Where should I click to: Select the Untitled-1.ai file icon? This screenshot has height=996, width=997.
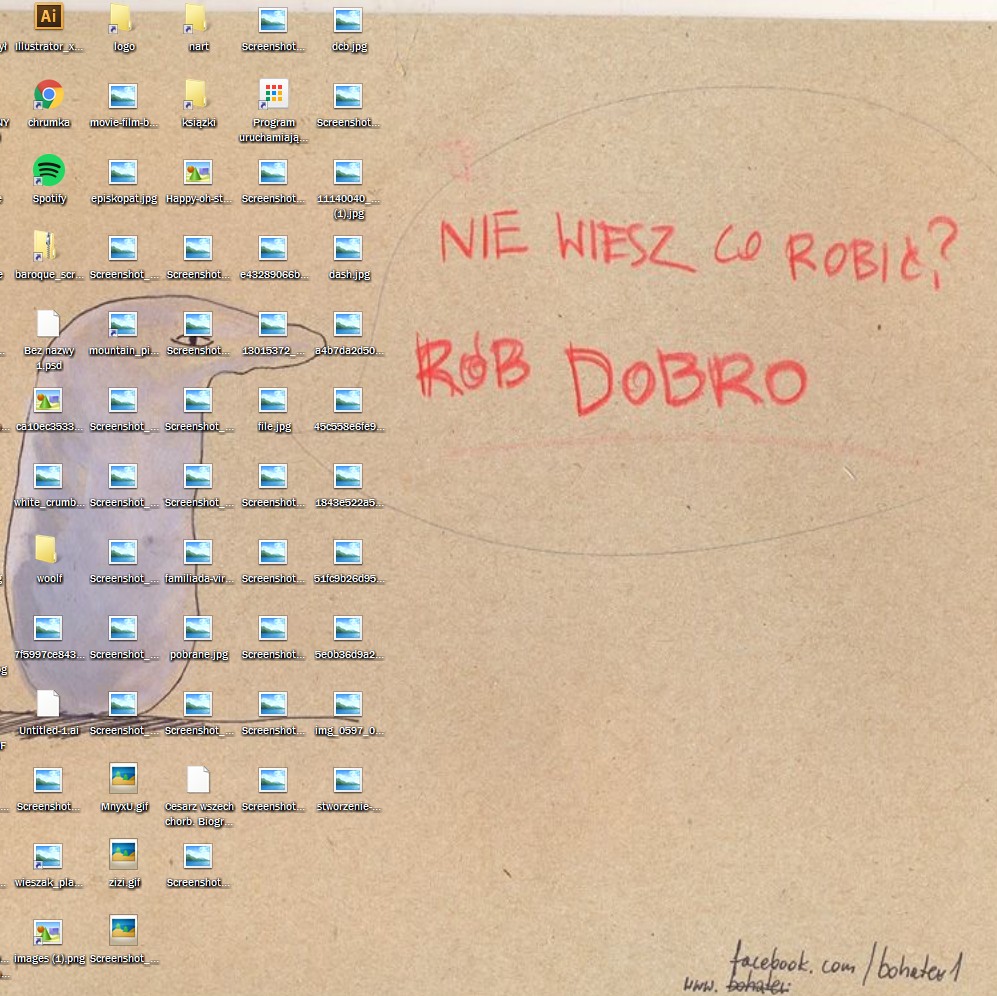point(48,704)
